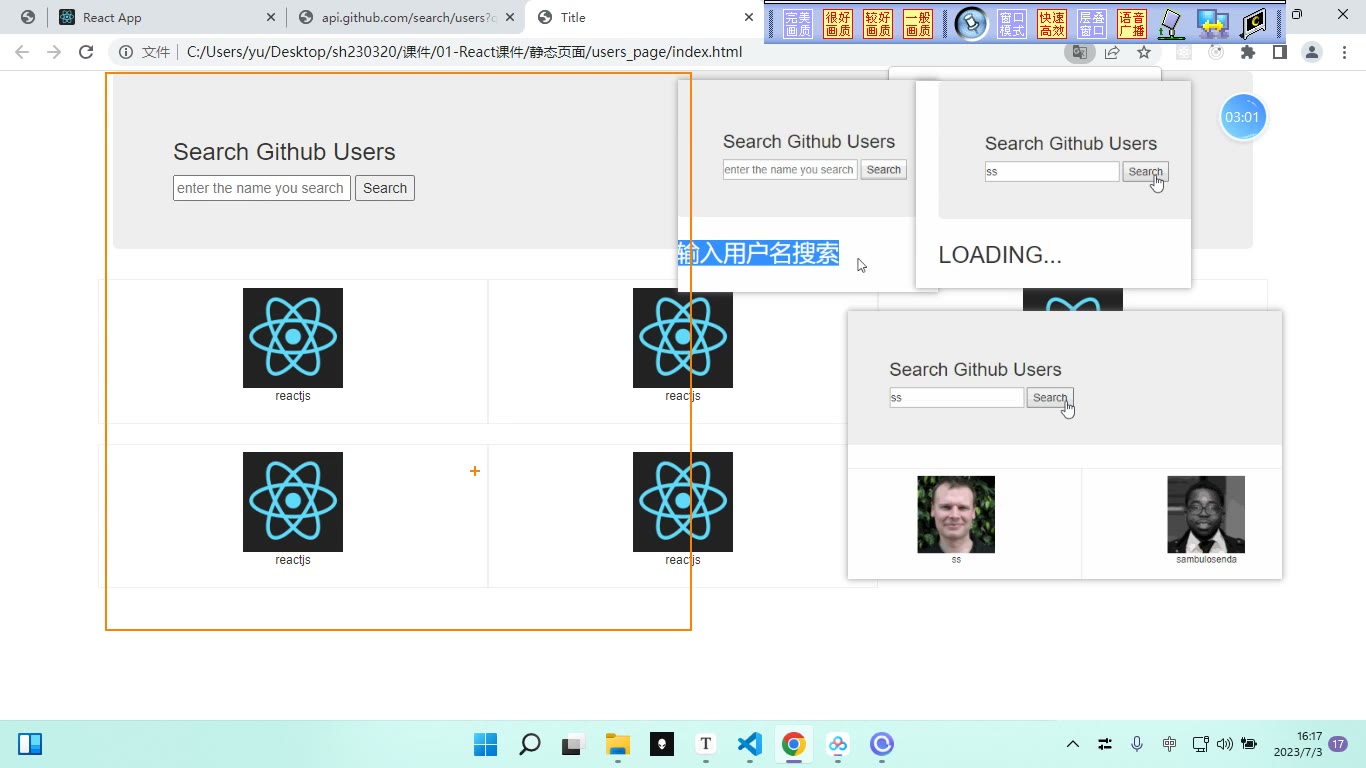Open the Chrome three-dot menu

[1343, 52]
